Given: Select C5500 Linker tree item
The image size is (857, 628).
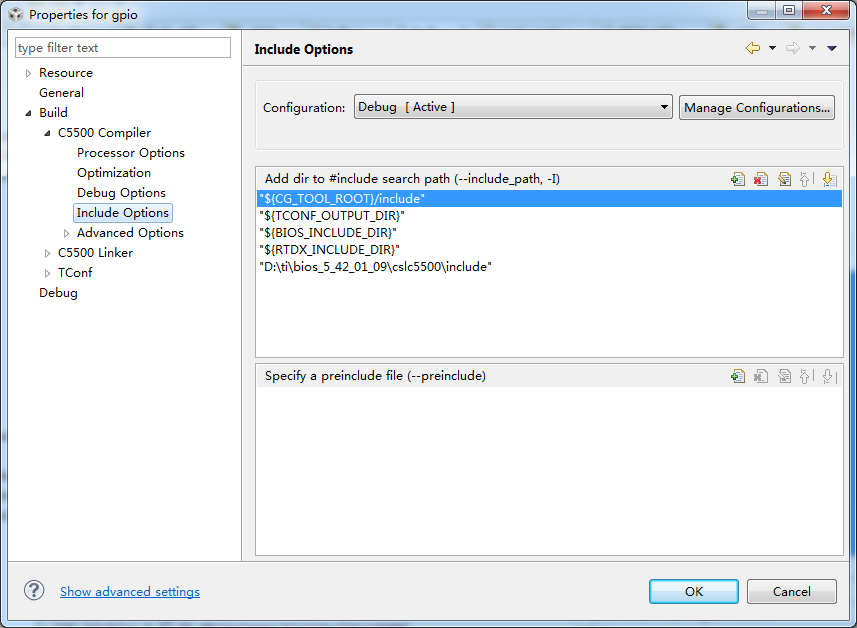Looking at the screenshot, I should 95,253.
